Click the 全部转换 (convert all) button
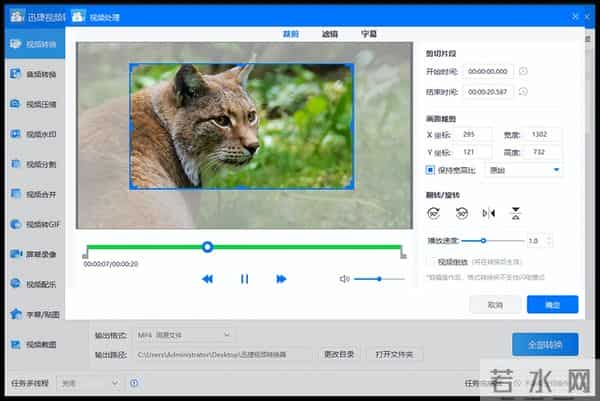The width and height of the screenshot is (600, 401). point(545,344)
